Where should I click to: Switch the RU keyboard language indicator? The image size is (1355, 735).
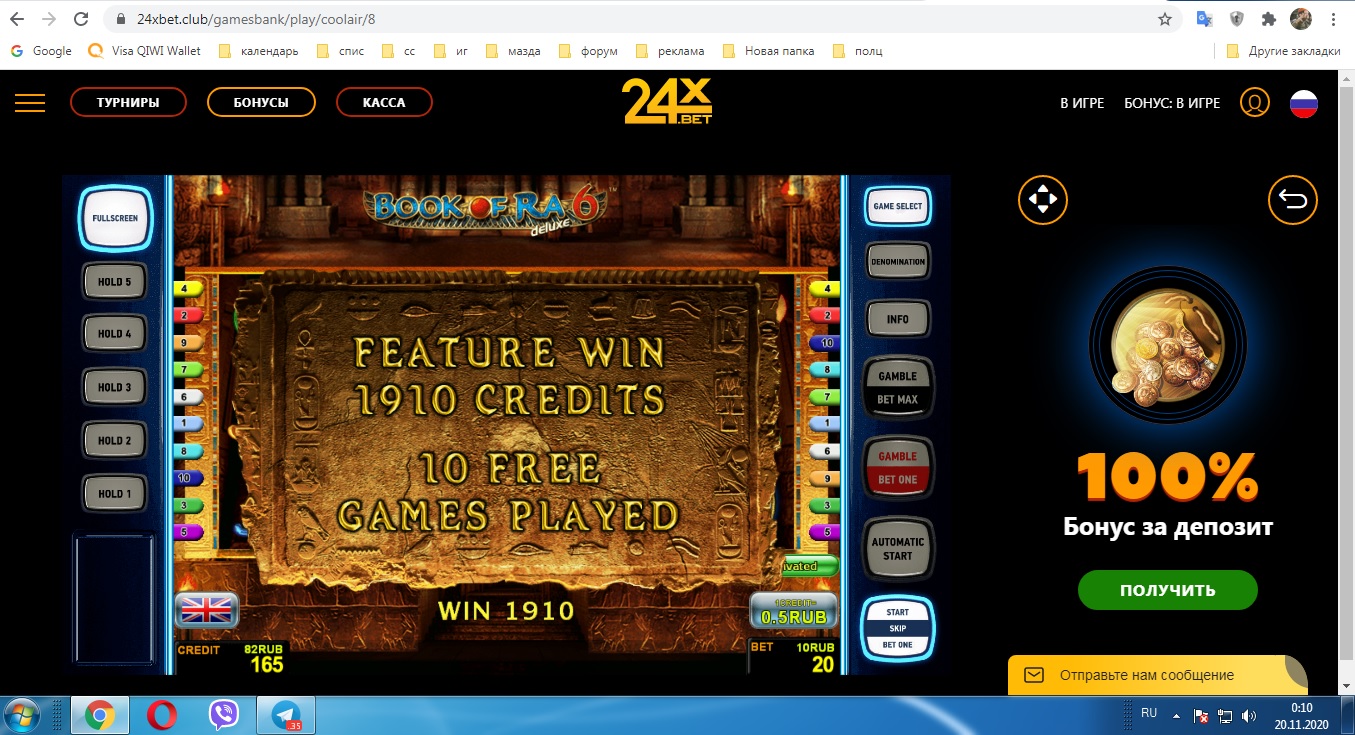1149,713
